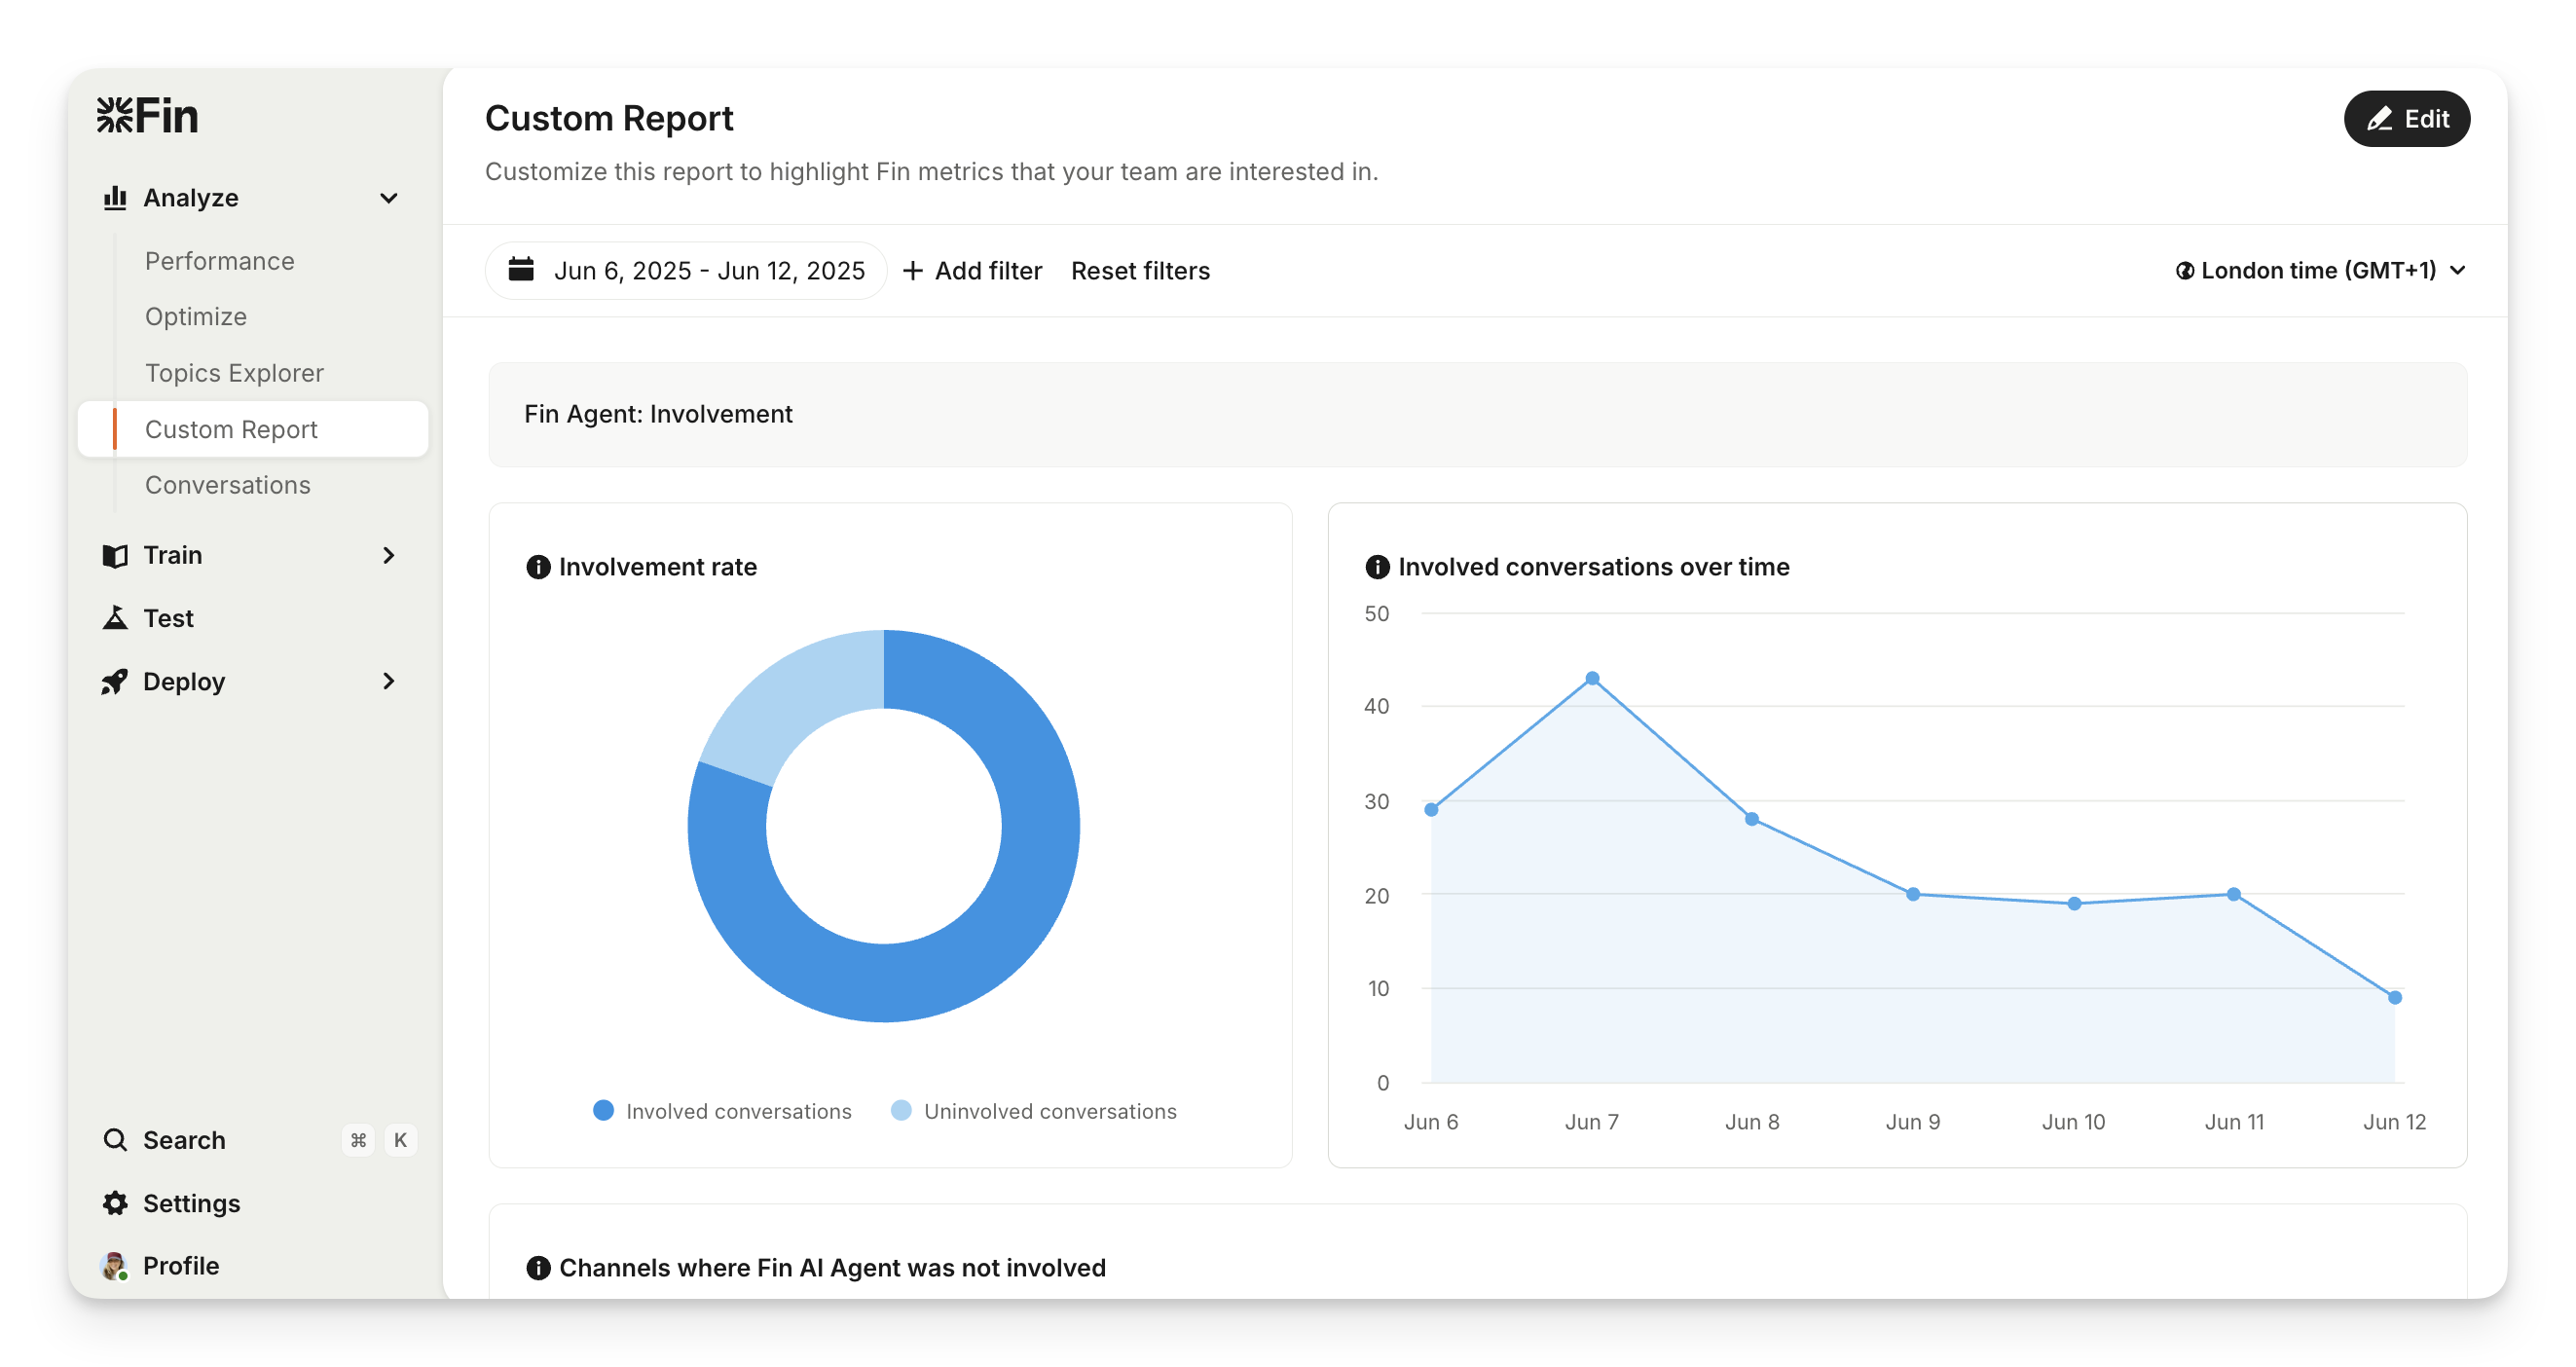Click info icon beside Involved conversations over time
Image resolution: width=2576 pixels, height=1367 pixels.
click(1377, 567)
